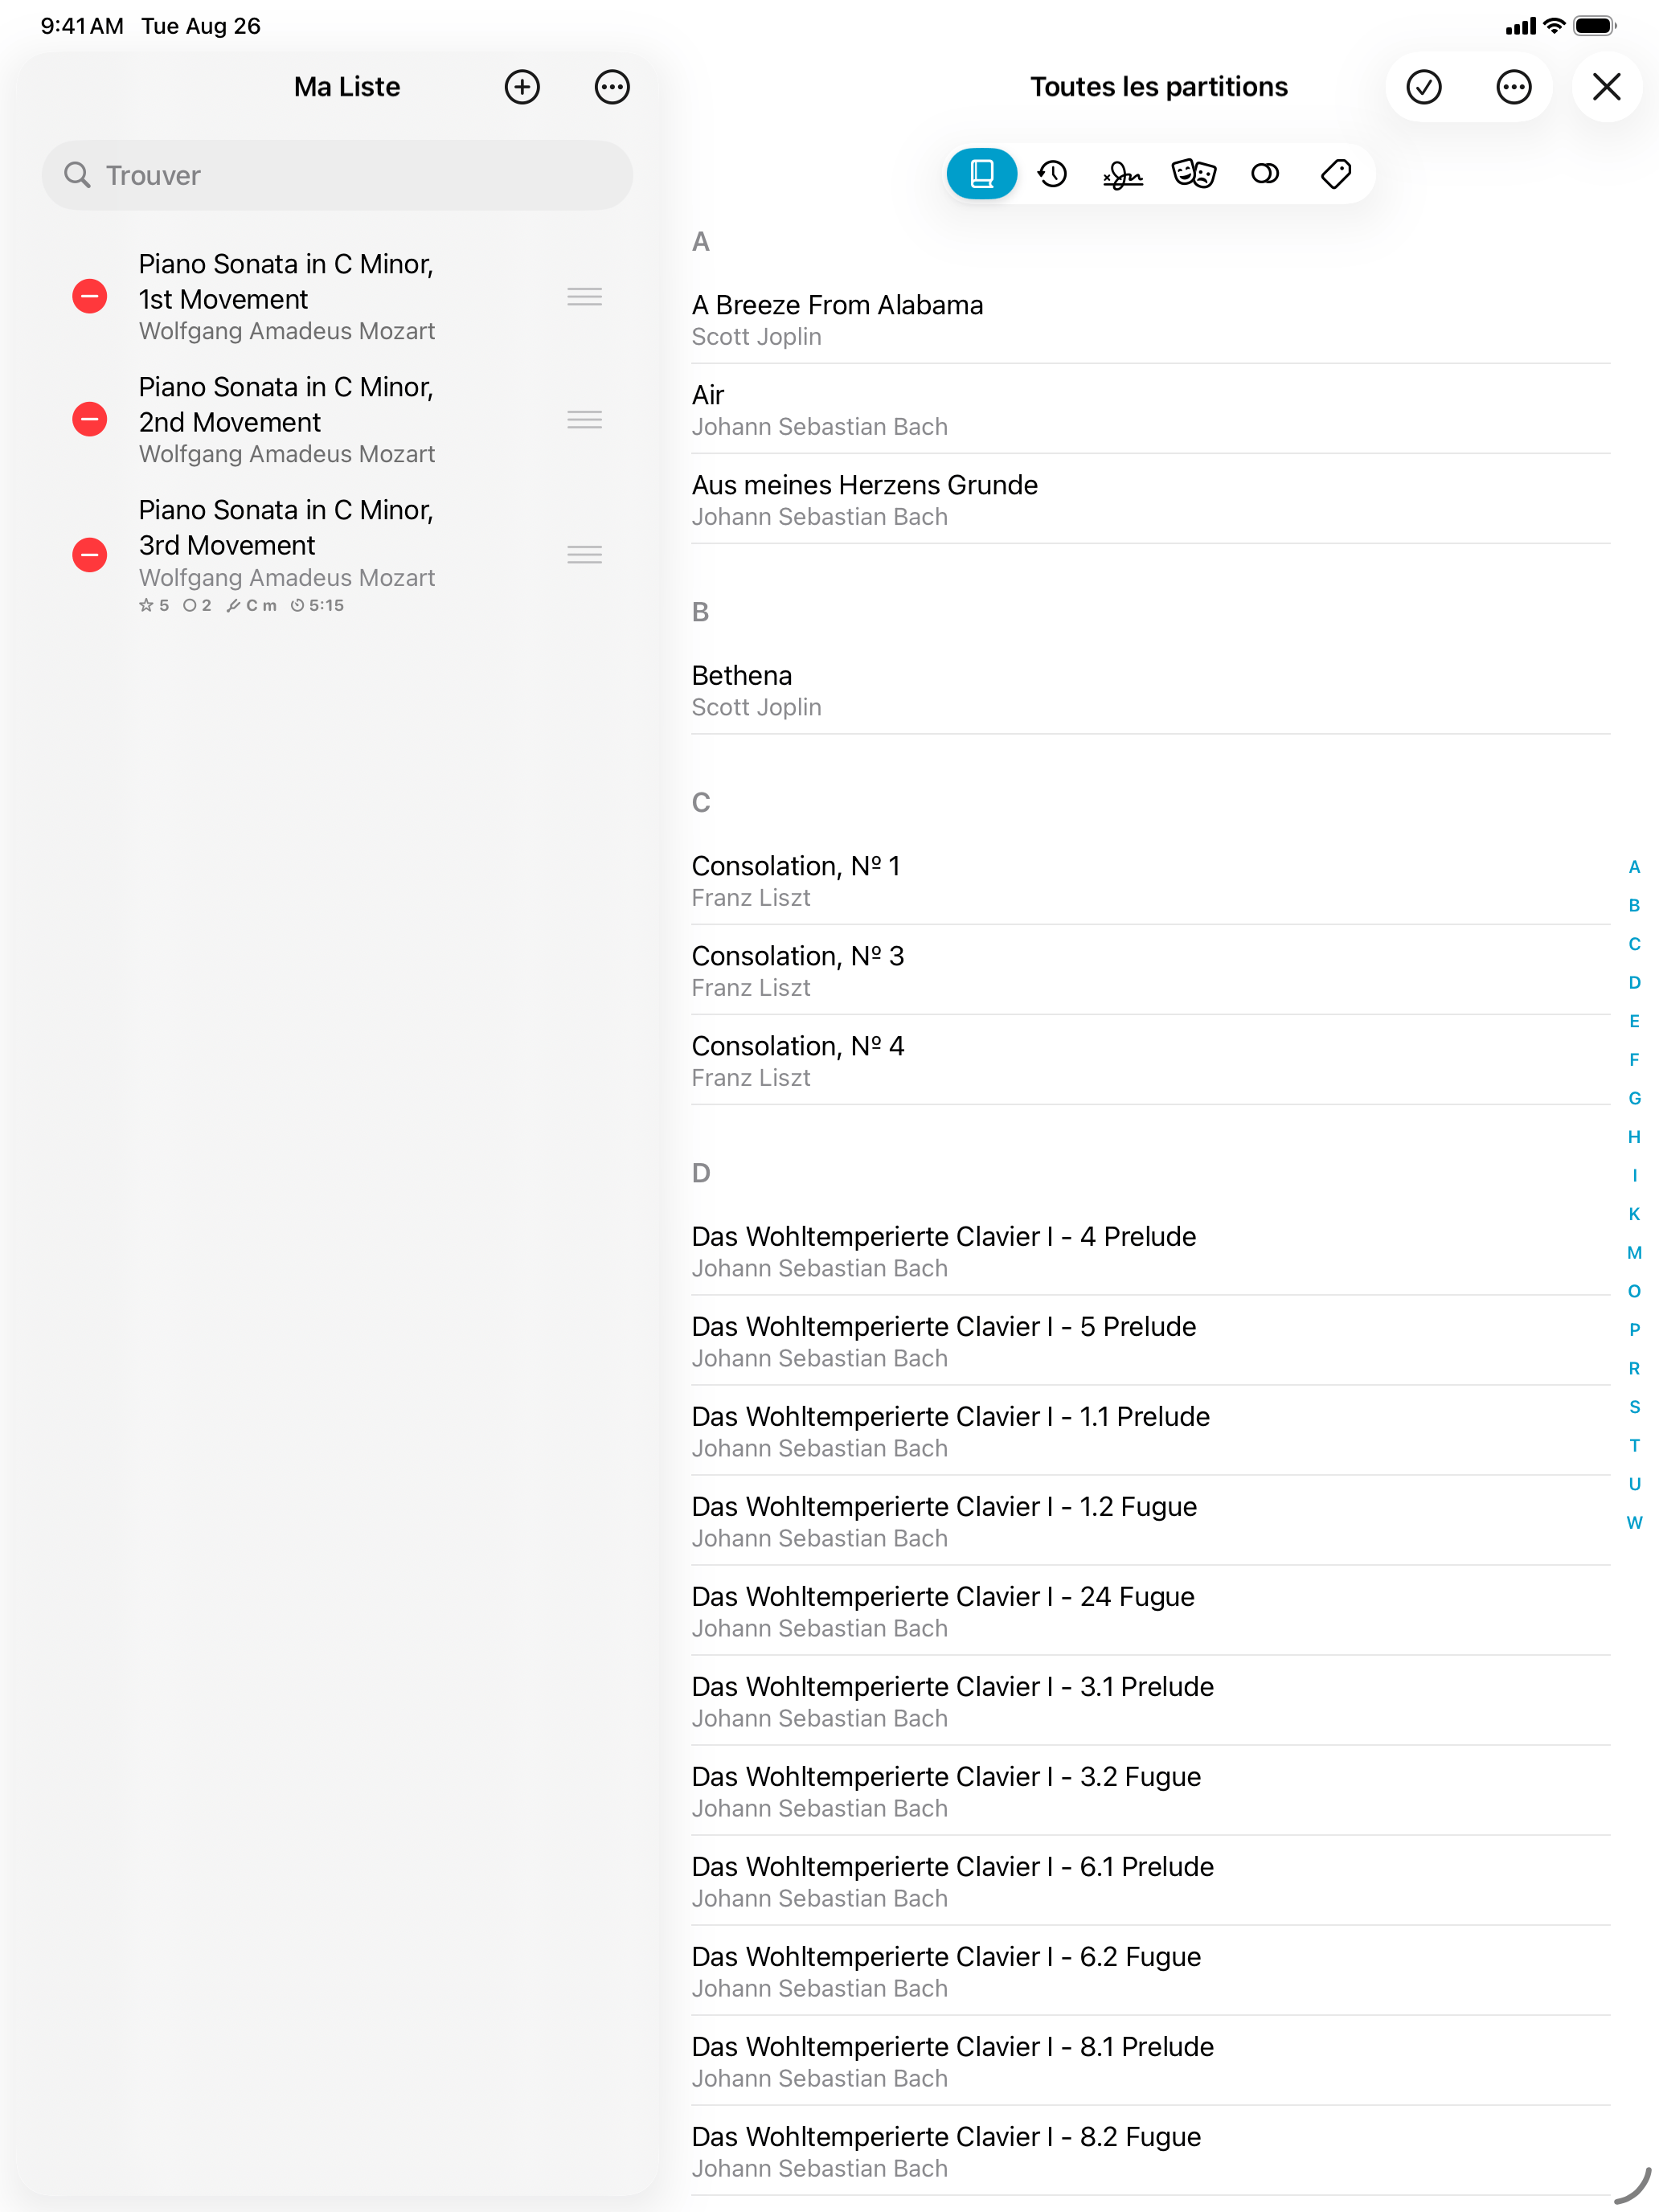This screenshot has height=2212, width=1659.
Task: Switch to the overlapping circles tab
Action: [x=1264, y=174]
